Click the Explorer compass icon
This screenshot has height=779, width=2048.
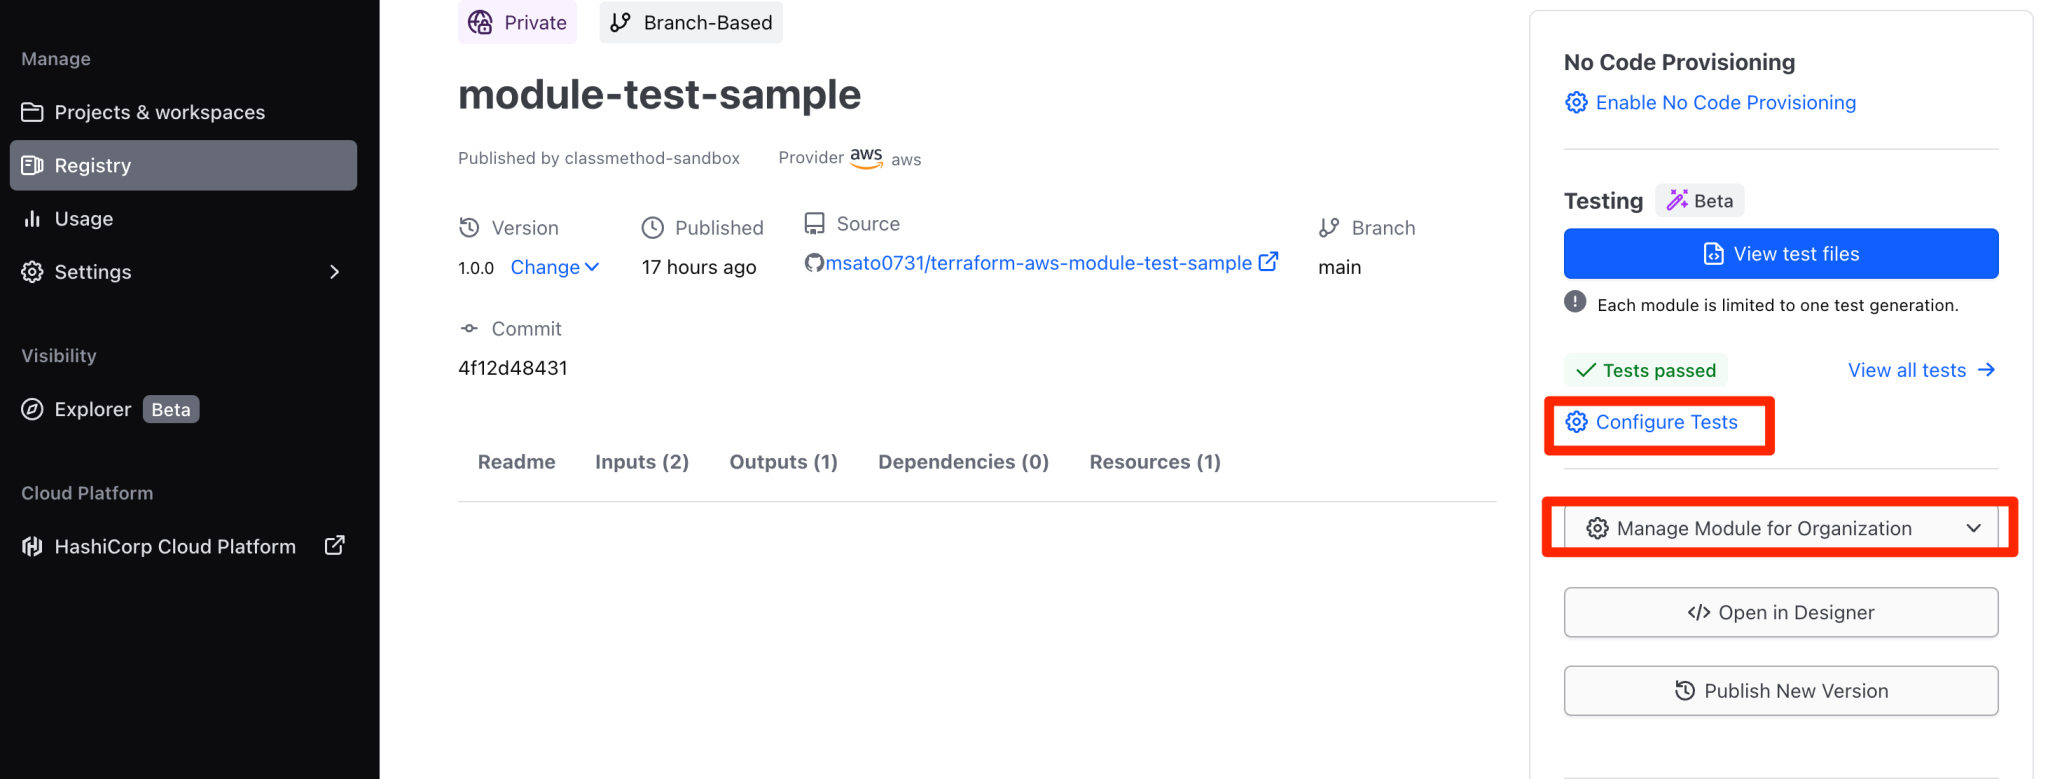pos(31,408)
